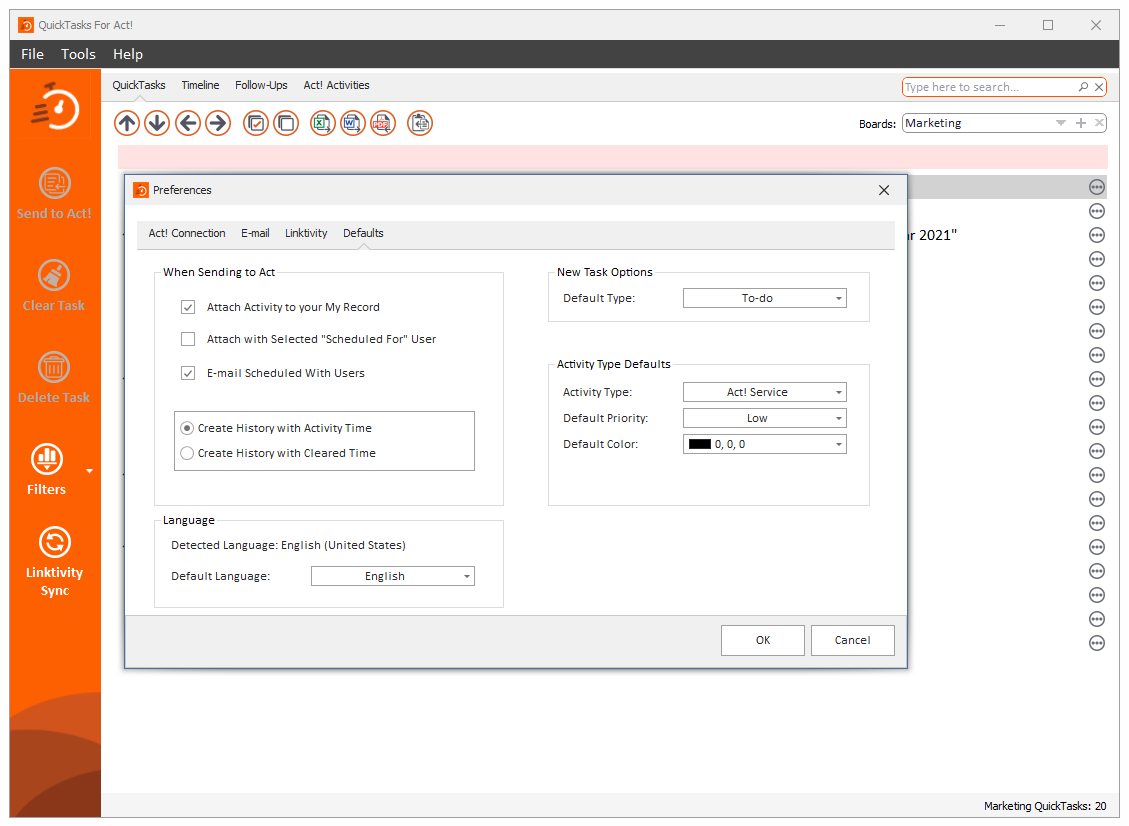Close the Preferences dialog with the X

pyautogui.click(x=884, y=190)
